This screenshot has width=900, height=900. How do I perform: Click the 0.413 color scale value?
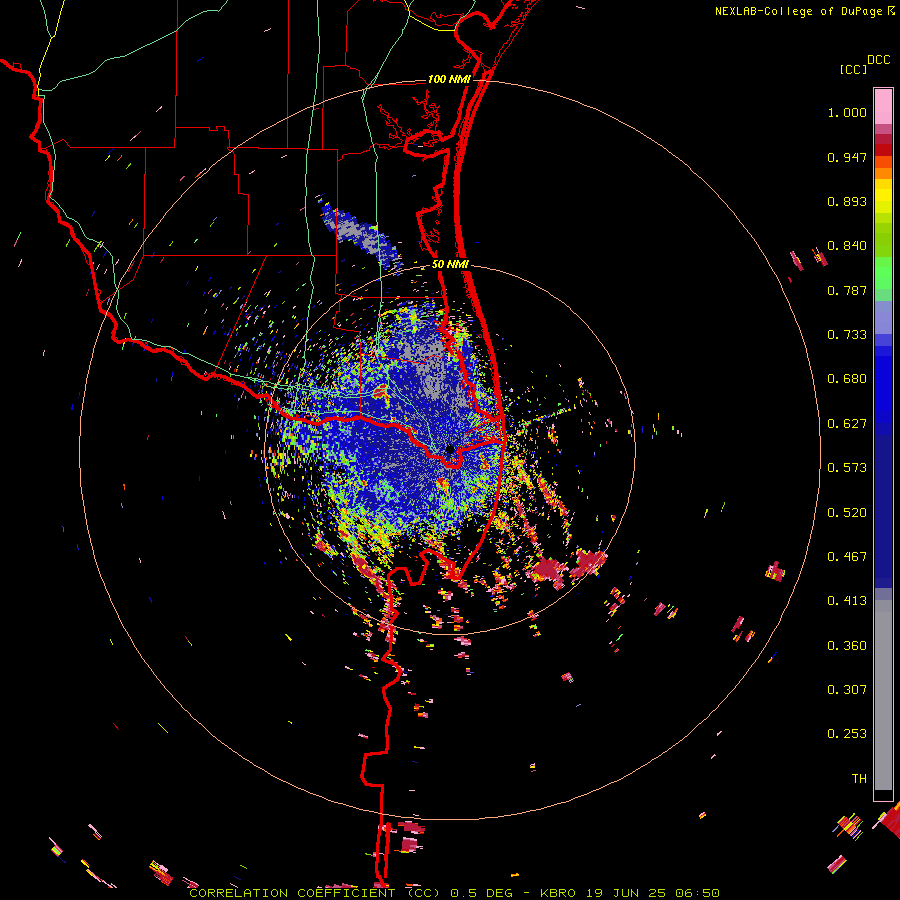coord(847,601)
